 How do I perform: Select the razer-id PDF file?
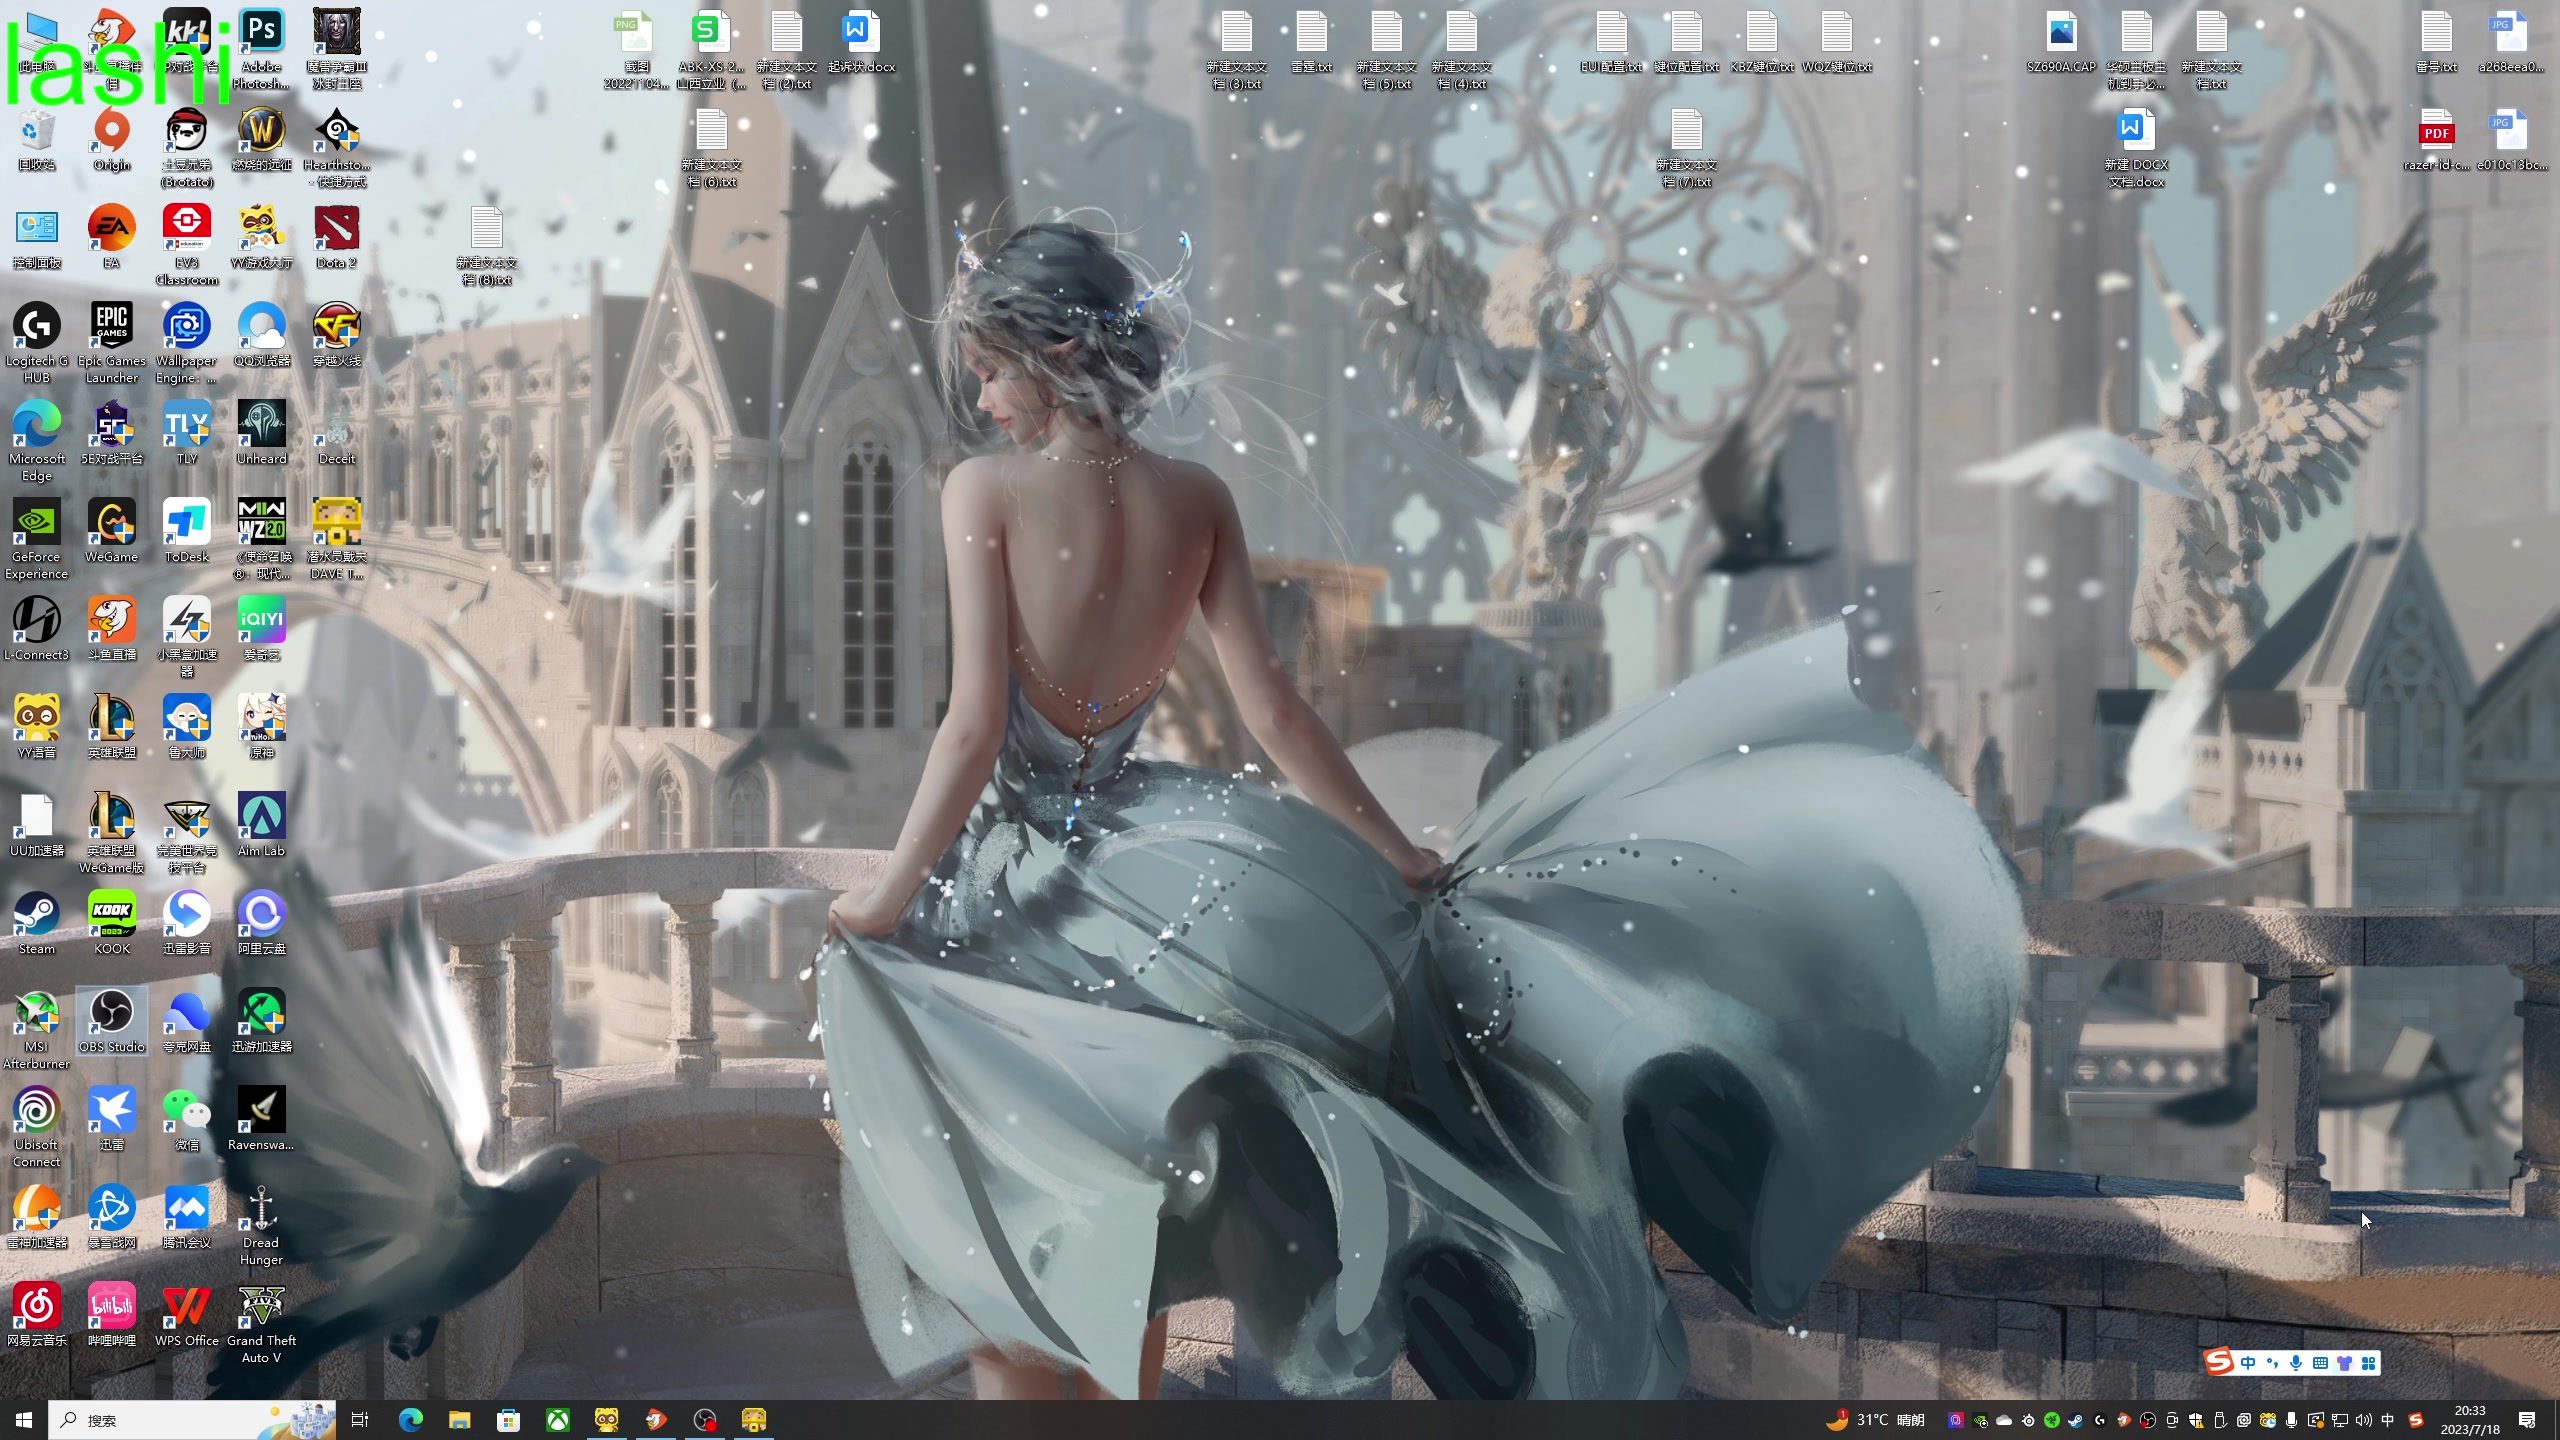pyautogui.click(x=2436, y=140)
